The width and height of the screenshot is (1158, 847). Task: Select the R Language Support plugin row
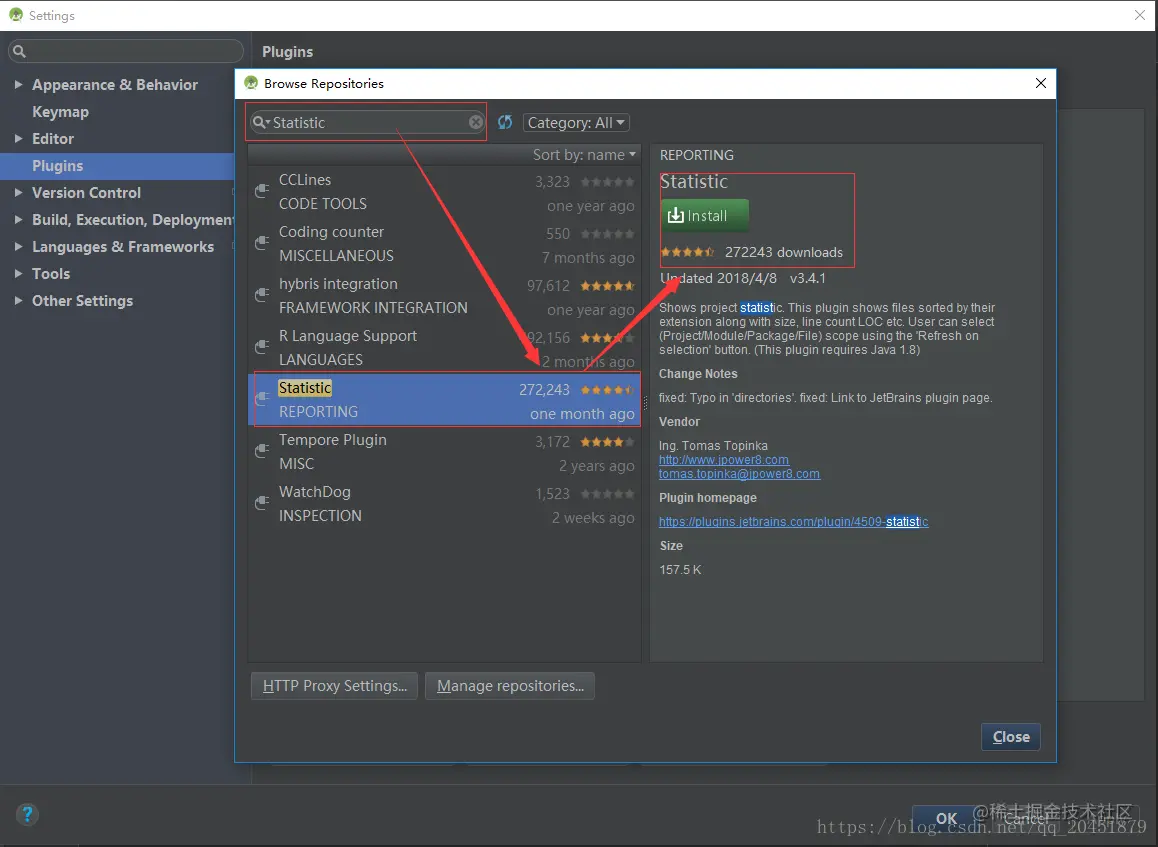coord(445,347)
